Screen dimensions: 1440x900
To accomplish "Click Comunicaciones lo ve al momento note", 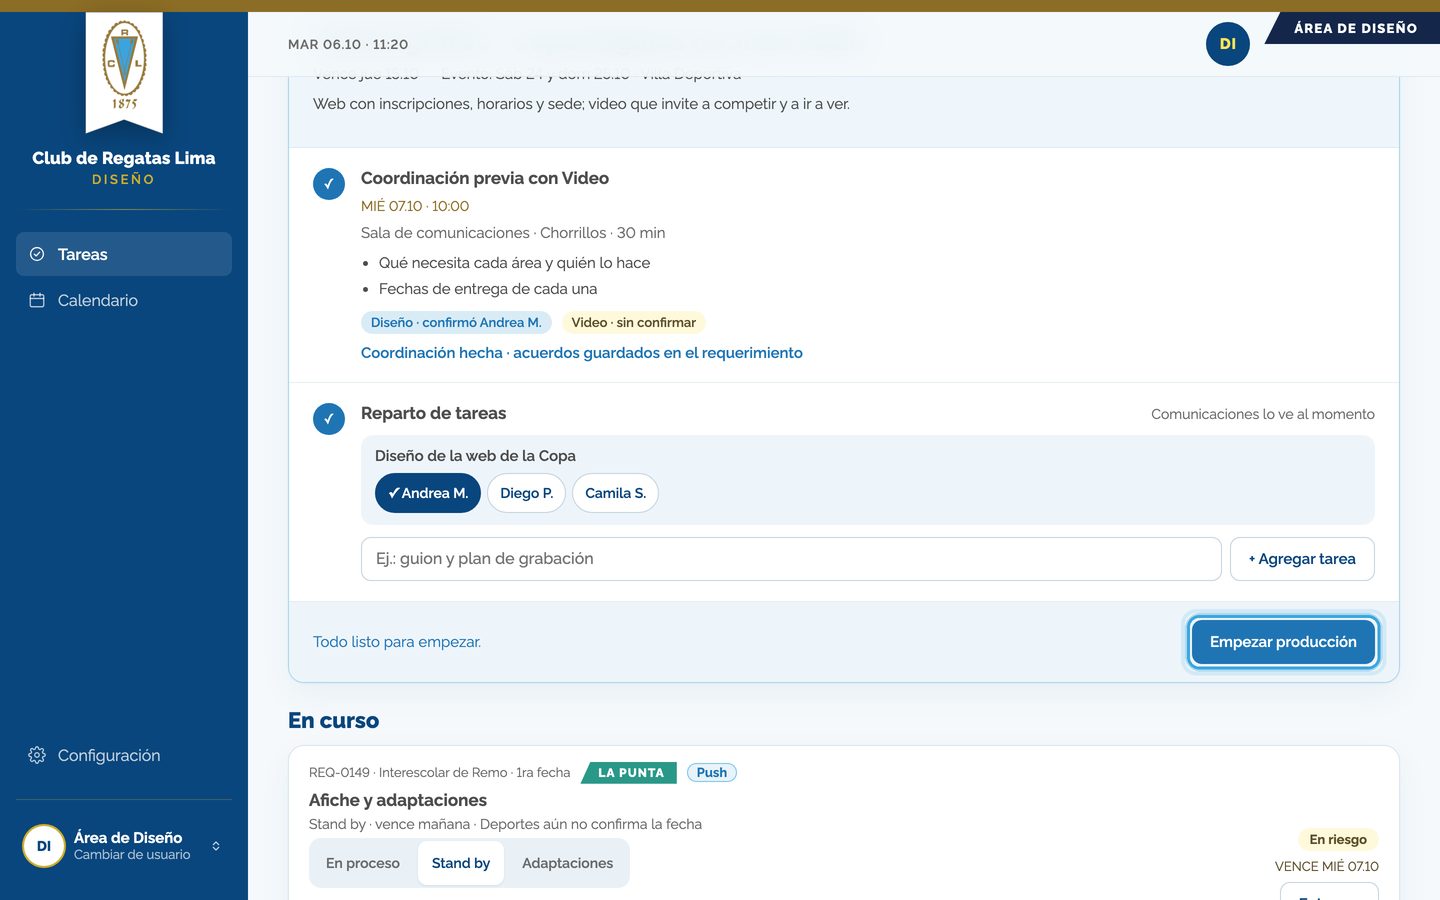I will pos(1263,414).
